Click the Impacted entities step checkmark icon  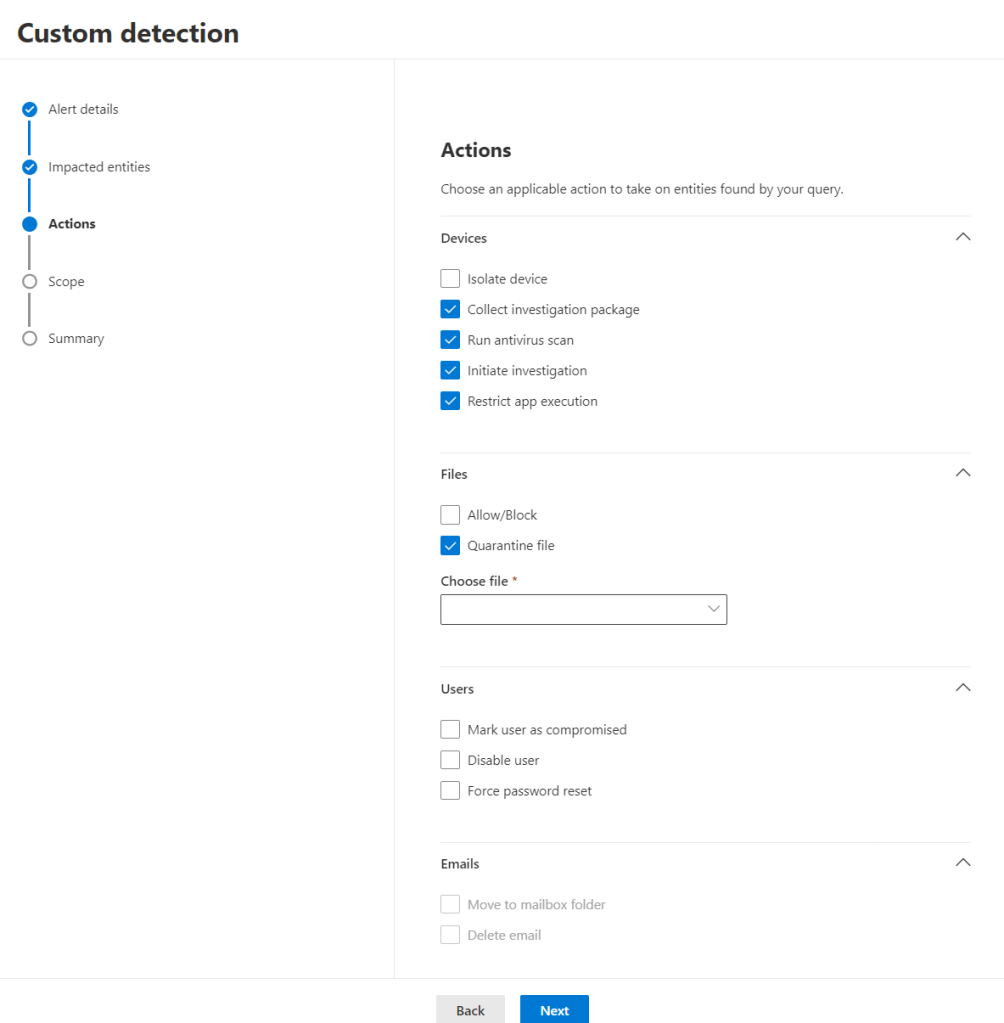pos(29,167)
